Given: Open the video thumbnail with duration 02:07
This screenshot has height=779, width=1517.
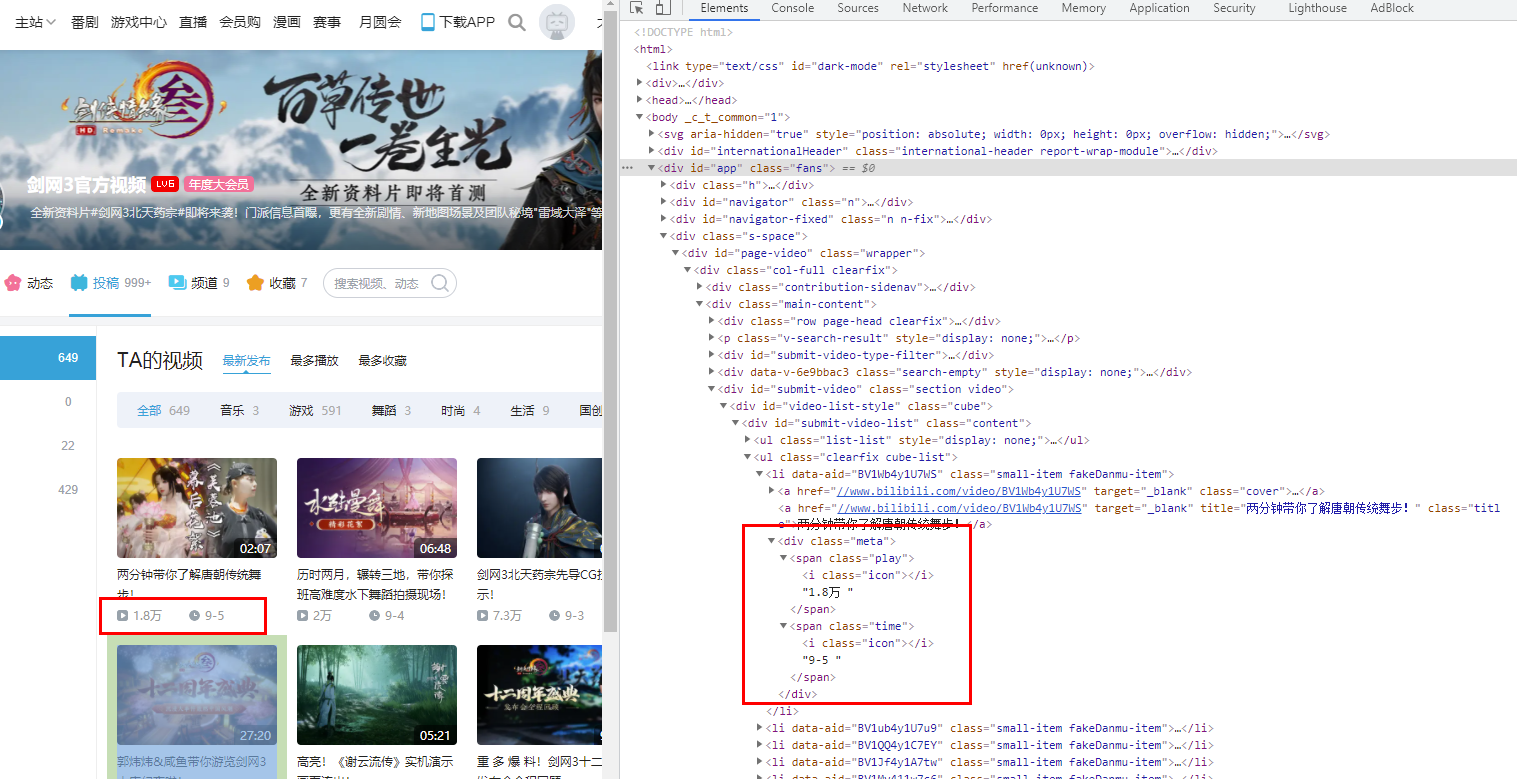Looking at the screenshot, I should tap(197, 508).
